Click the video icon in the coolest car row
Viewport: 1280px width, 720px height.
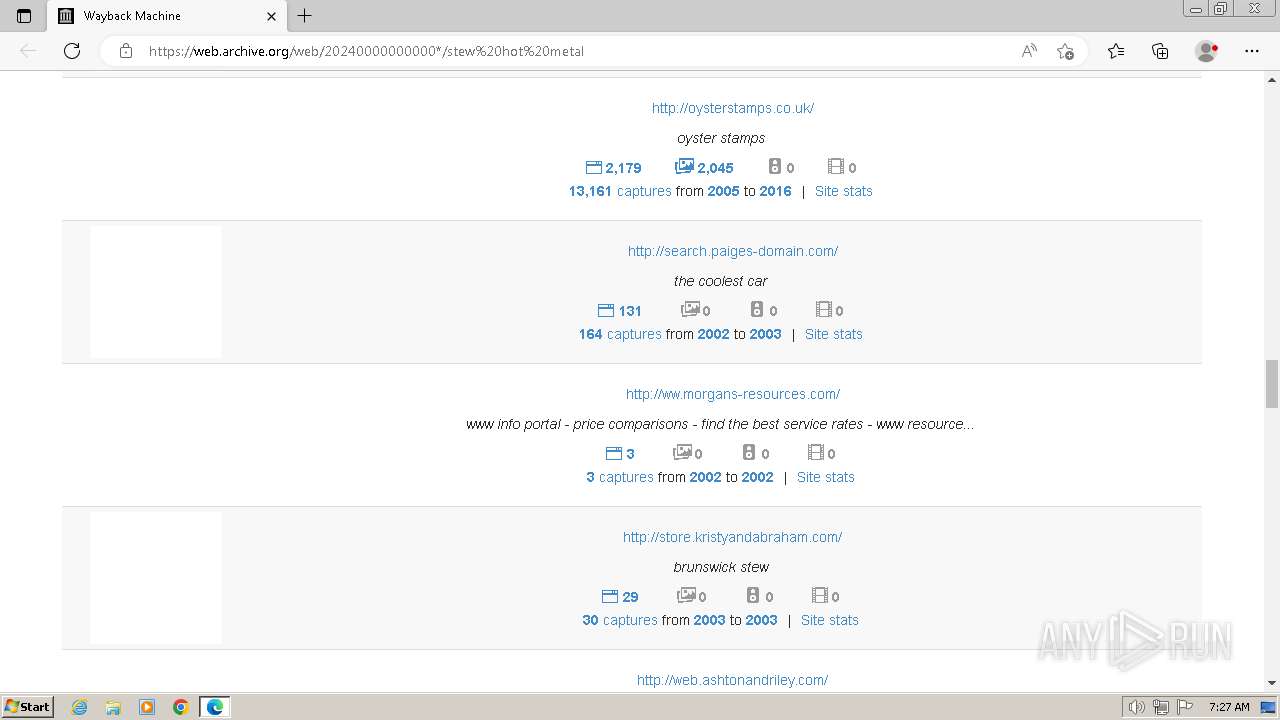coord(824,310)
